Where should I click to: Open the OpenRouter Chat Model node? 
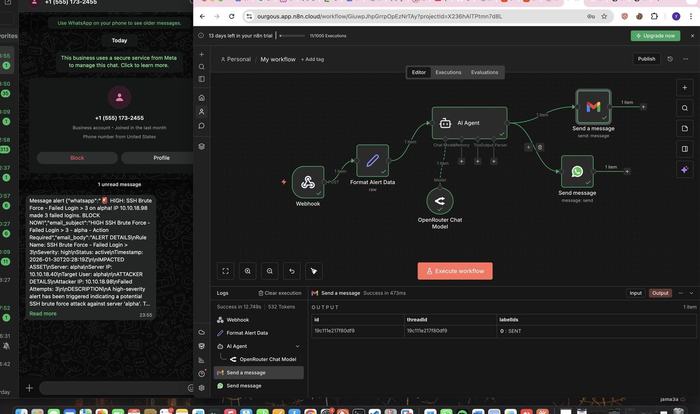pos(440,201)
